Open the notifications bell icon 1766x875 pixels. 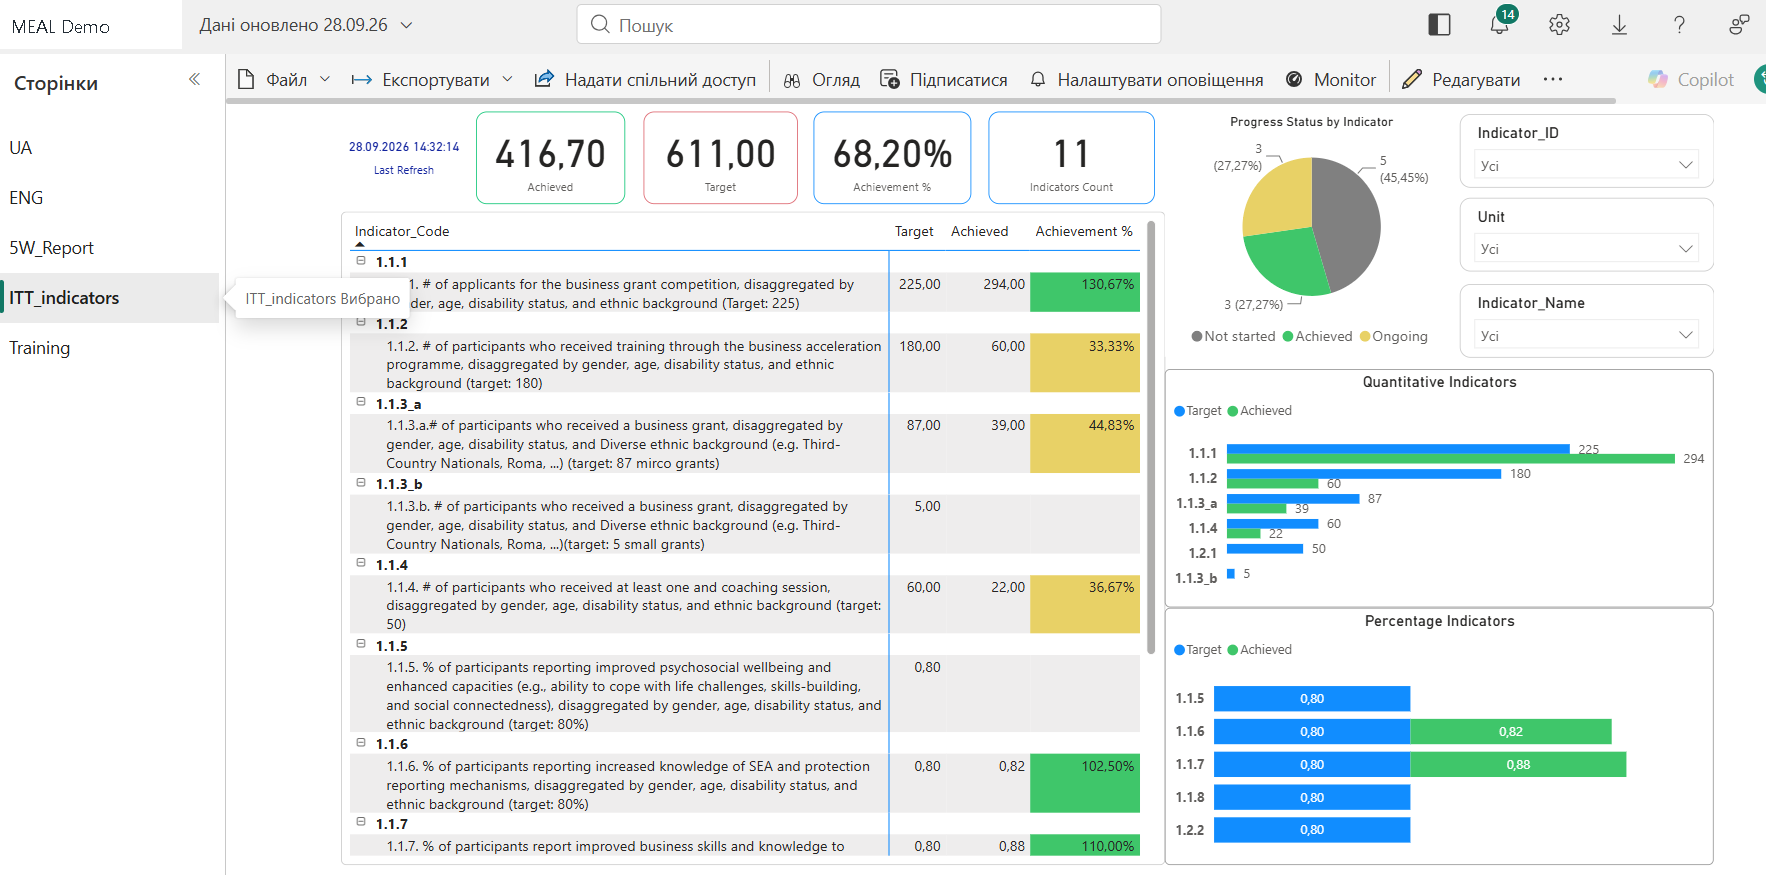click(x=1499, y=24)
